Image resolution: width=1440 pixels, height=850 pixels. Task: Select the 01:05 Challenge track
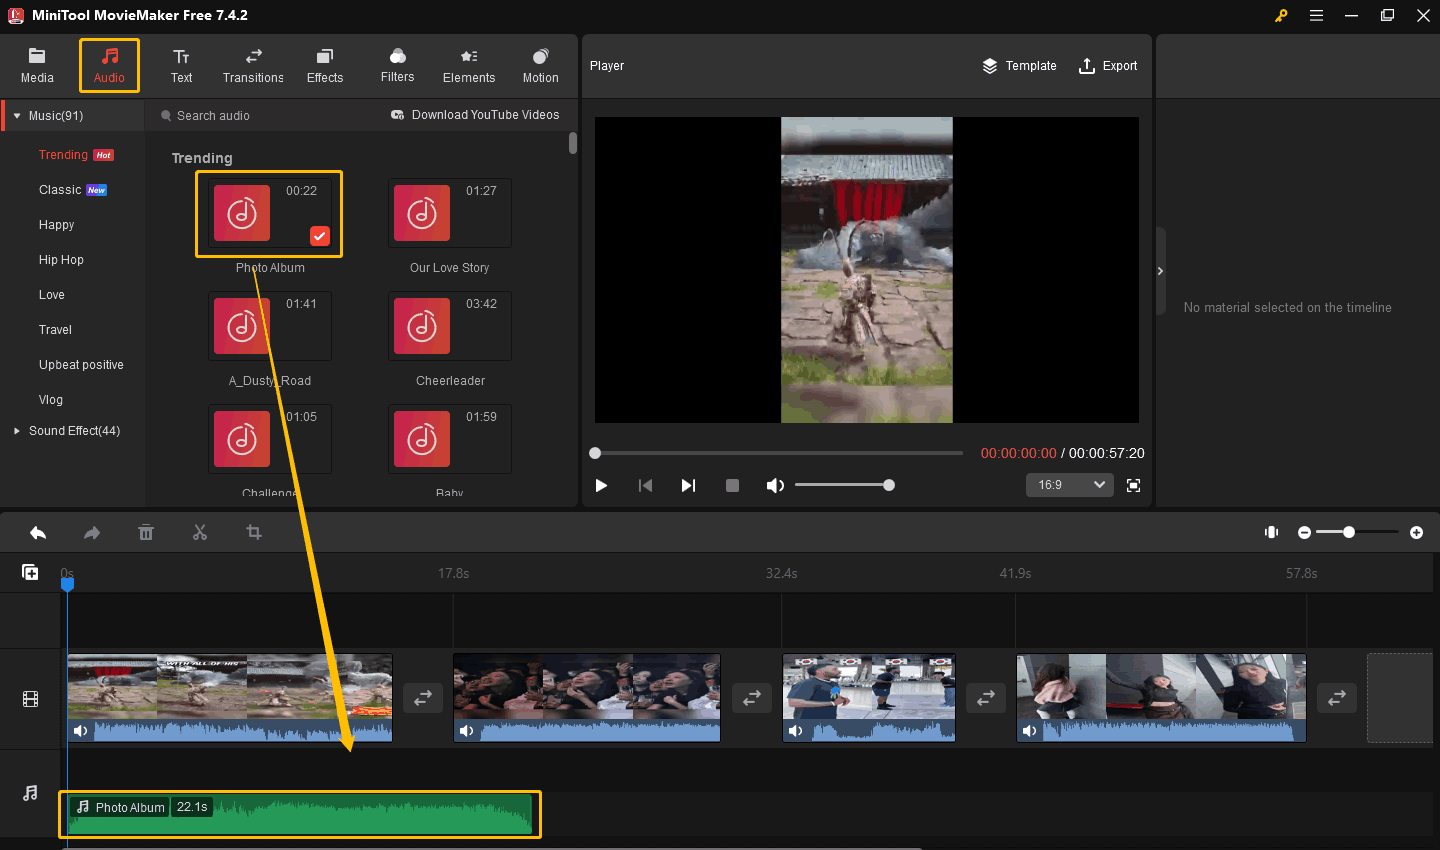pos(270,439)
